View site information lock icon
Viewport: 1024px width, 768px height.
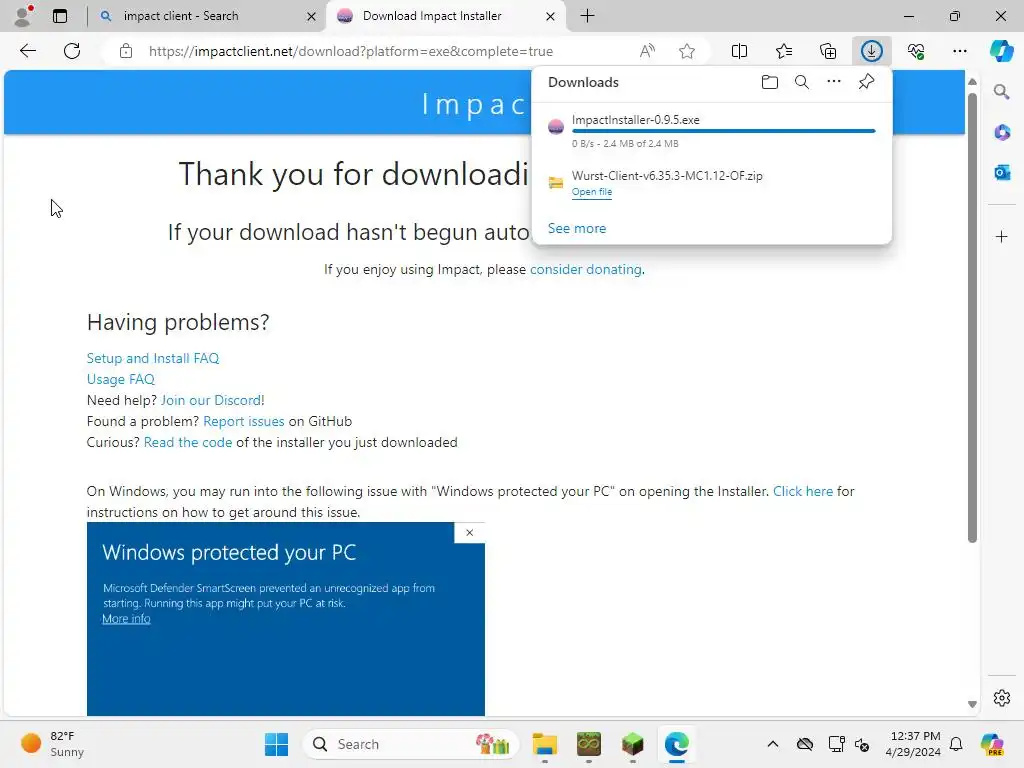tap(126, 51)
